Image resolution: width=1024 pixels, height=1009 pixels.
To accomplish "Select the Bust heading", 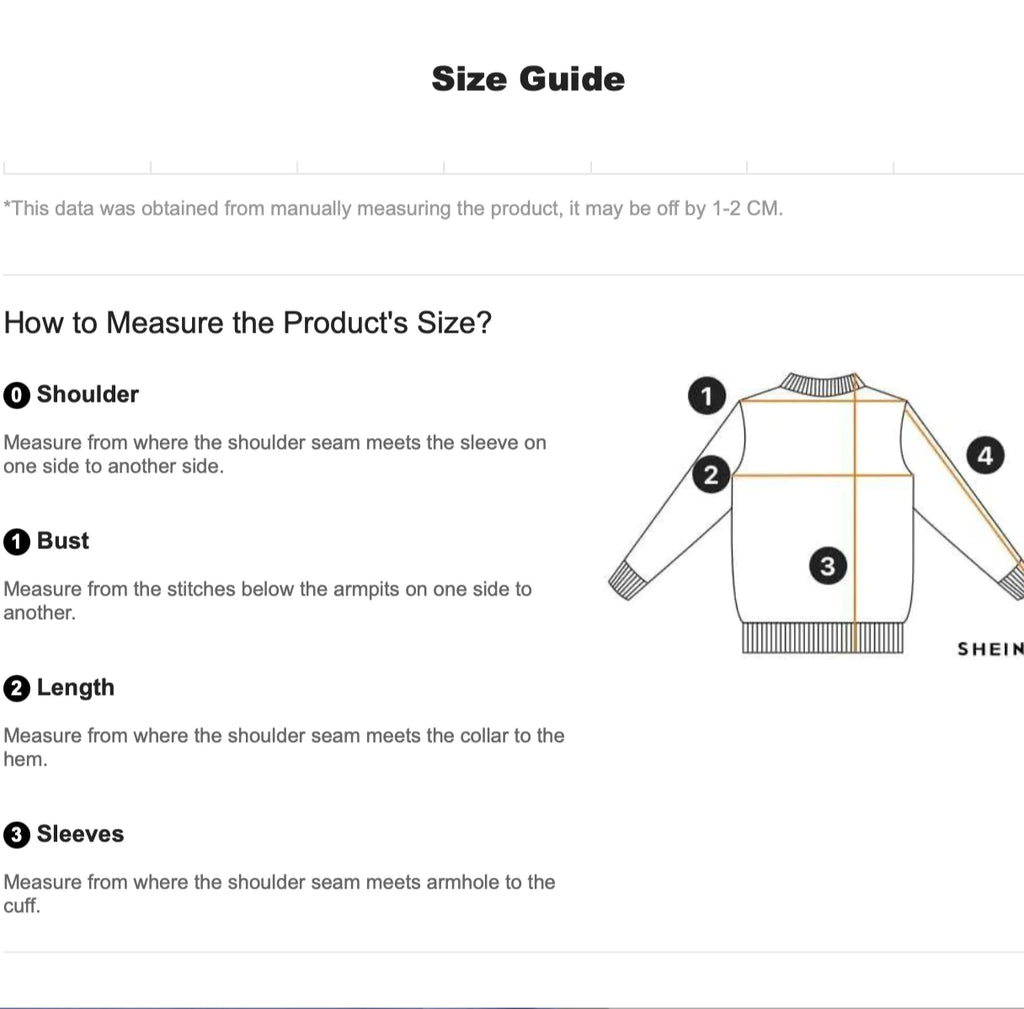I will click(63, 541).
